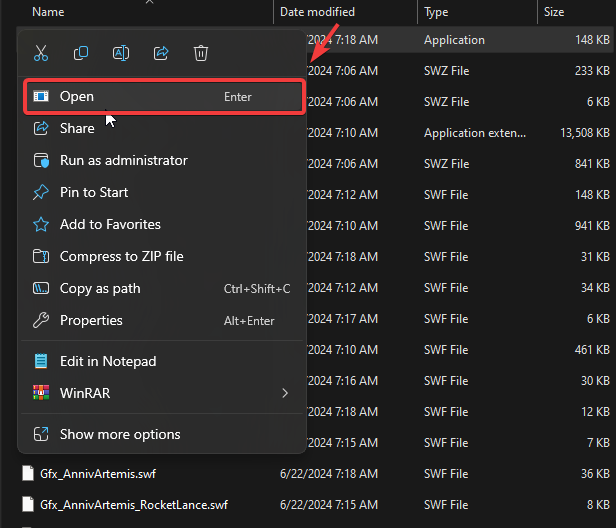Select the Gfx_AnnivArtemis.swf file
The image size is (616, 528).
click(x=98, y=474)
